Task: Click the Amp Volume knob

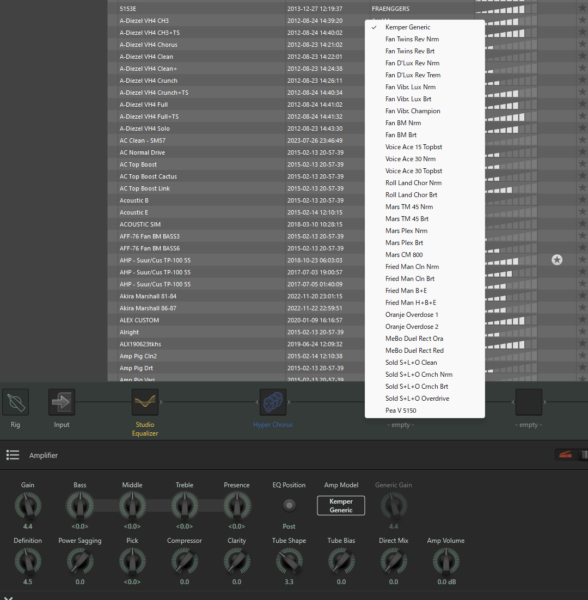Action: pos(446,561)
